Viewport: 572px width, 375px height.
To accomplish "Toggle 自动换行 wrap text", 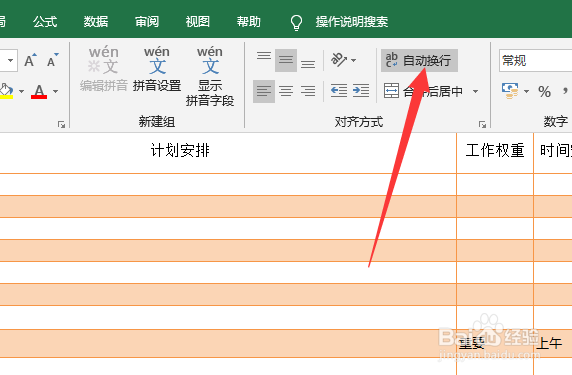I will click(x=420, y=61).
